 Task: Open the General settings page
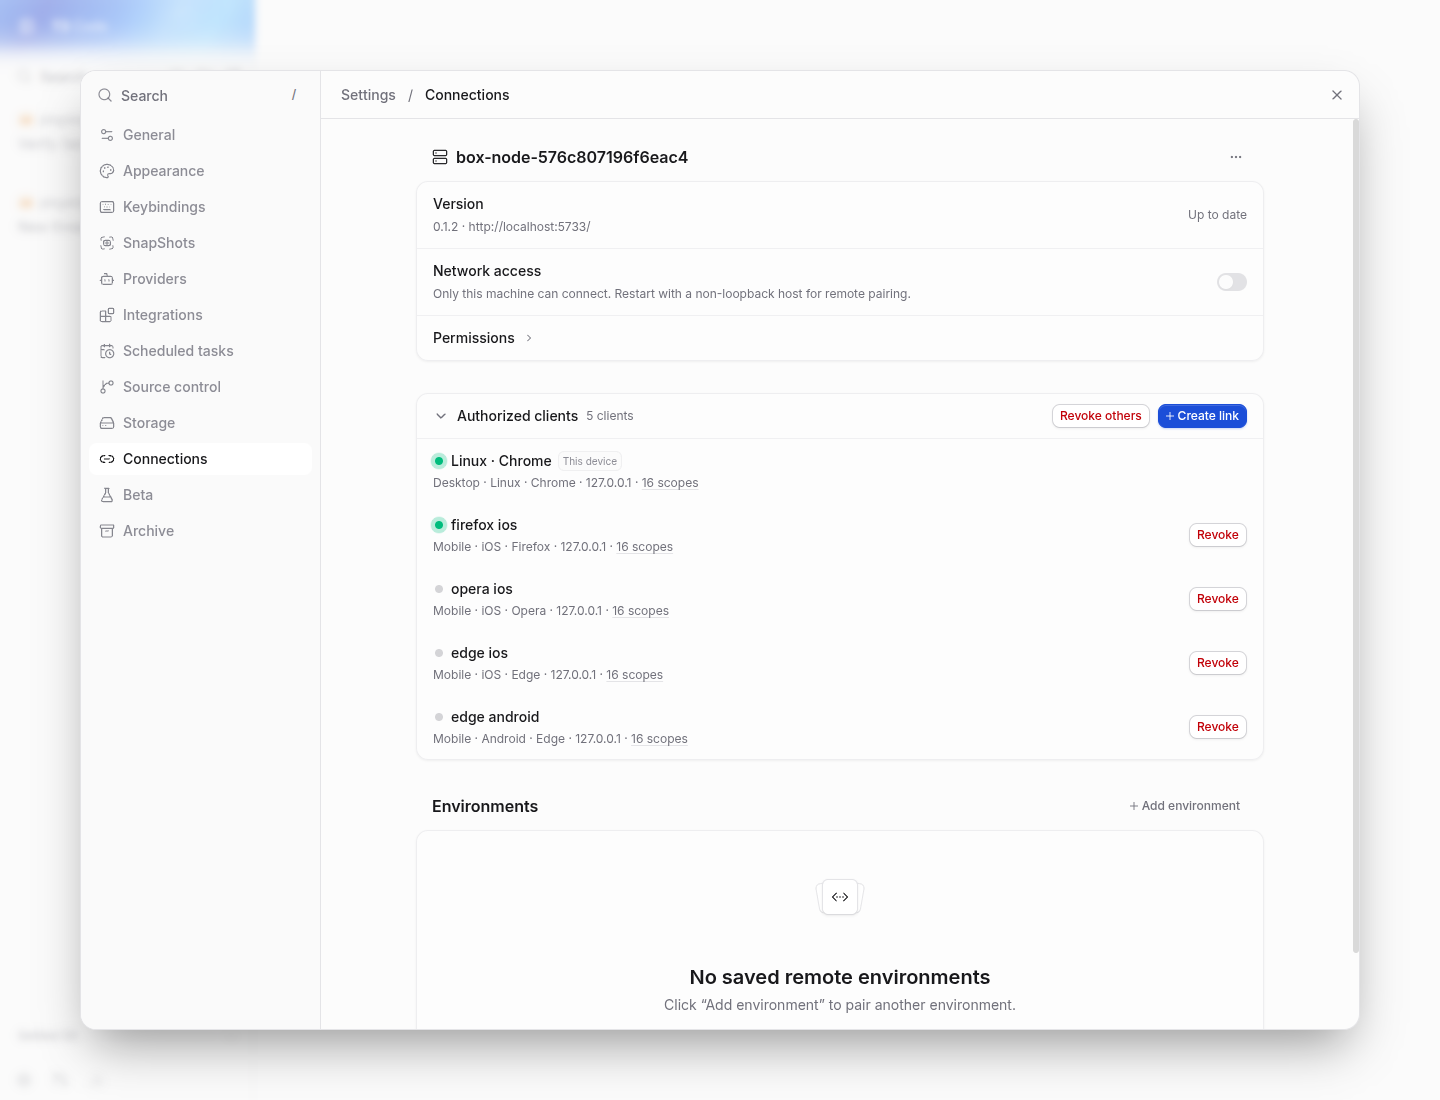point(200,135)
